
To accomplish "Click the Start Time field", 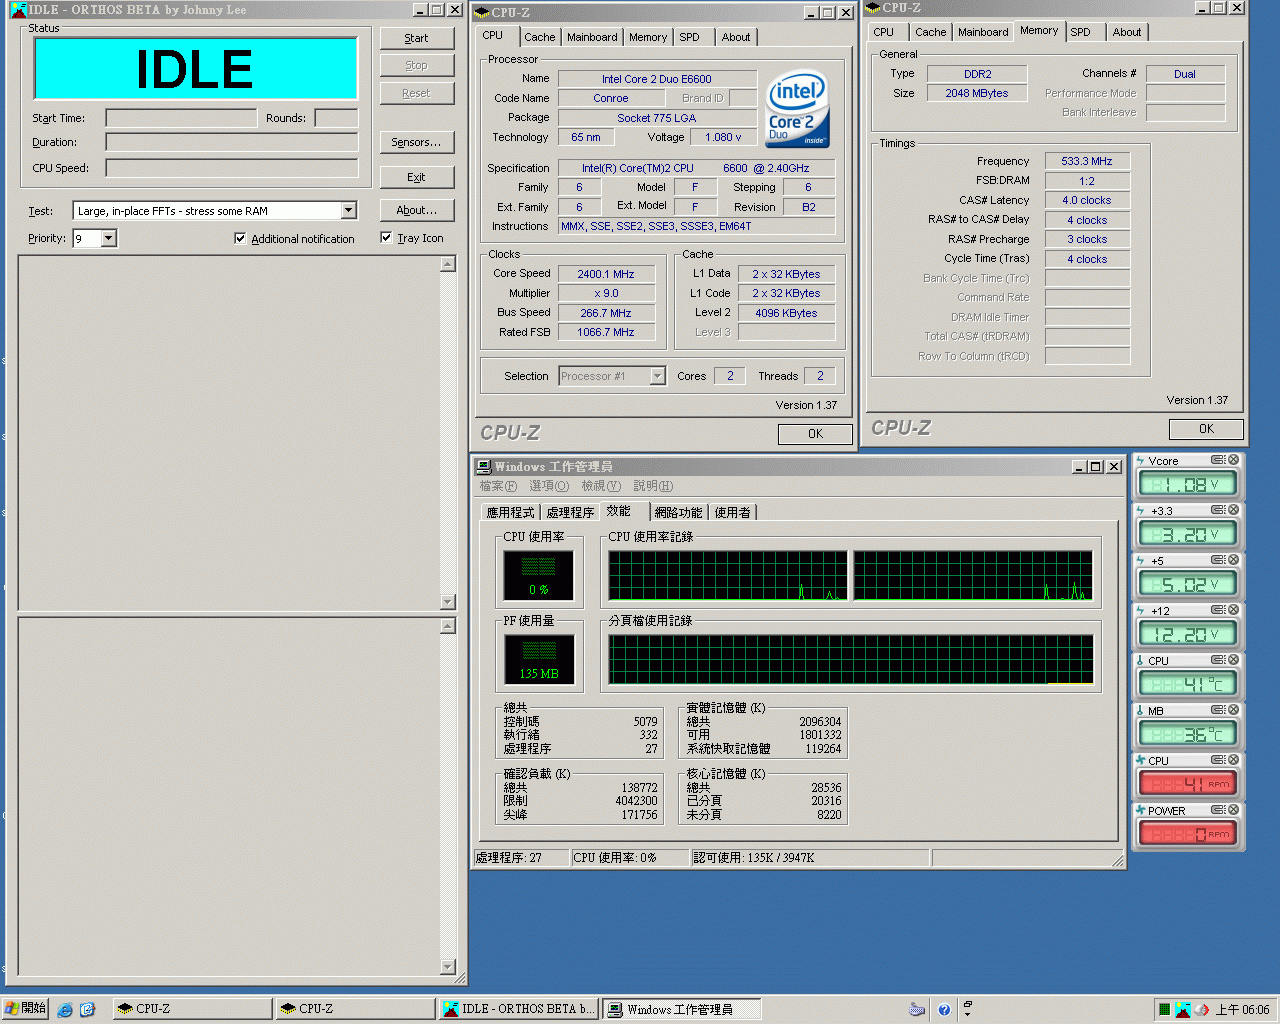I will (x=181, y=118).
